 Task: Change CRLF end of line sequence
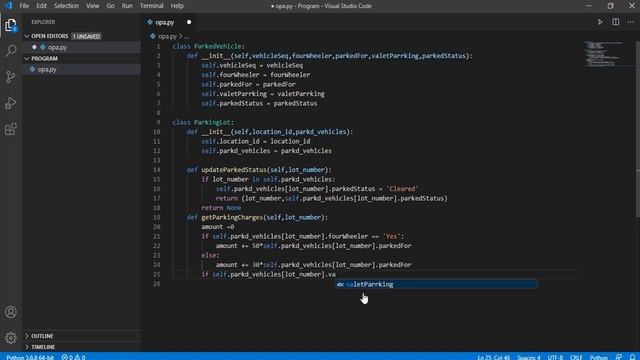pyautogui.click(x=576, y=357)
